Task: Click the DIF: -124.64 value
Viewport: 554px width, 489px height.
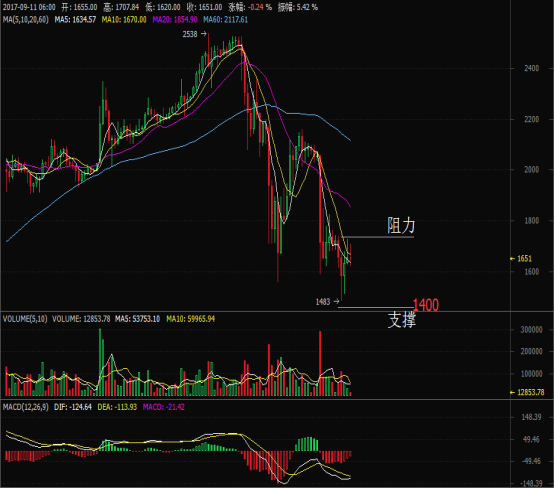Action: [x=73, y=407]
